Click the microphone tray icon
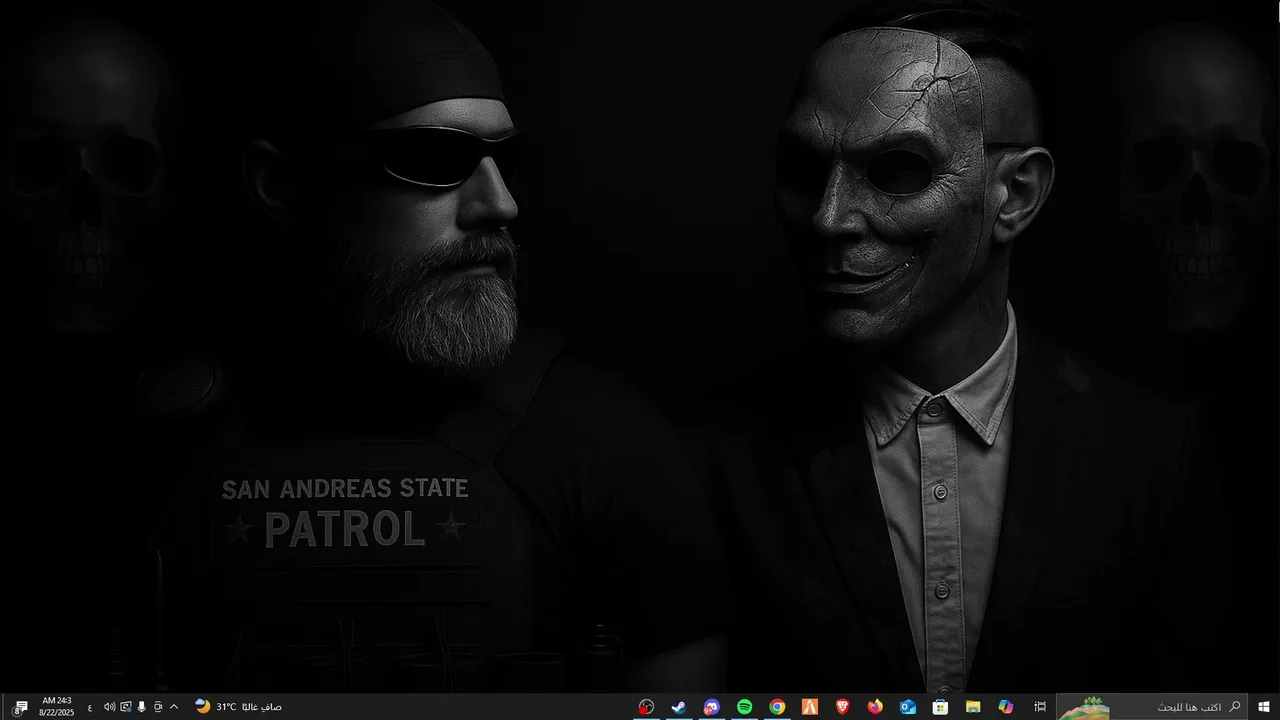Viewport: 1280px width, 720px height. (141, 707)
